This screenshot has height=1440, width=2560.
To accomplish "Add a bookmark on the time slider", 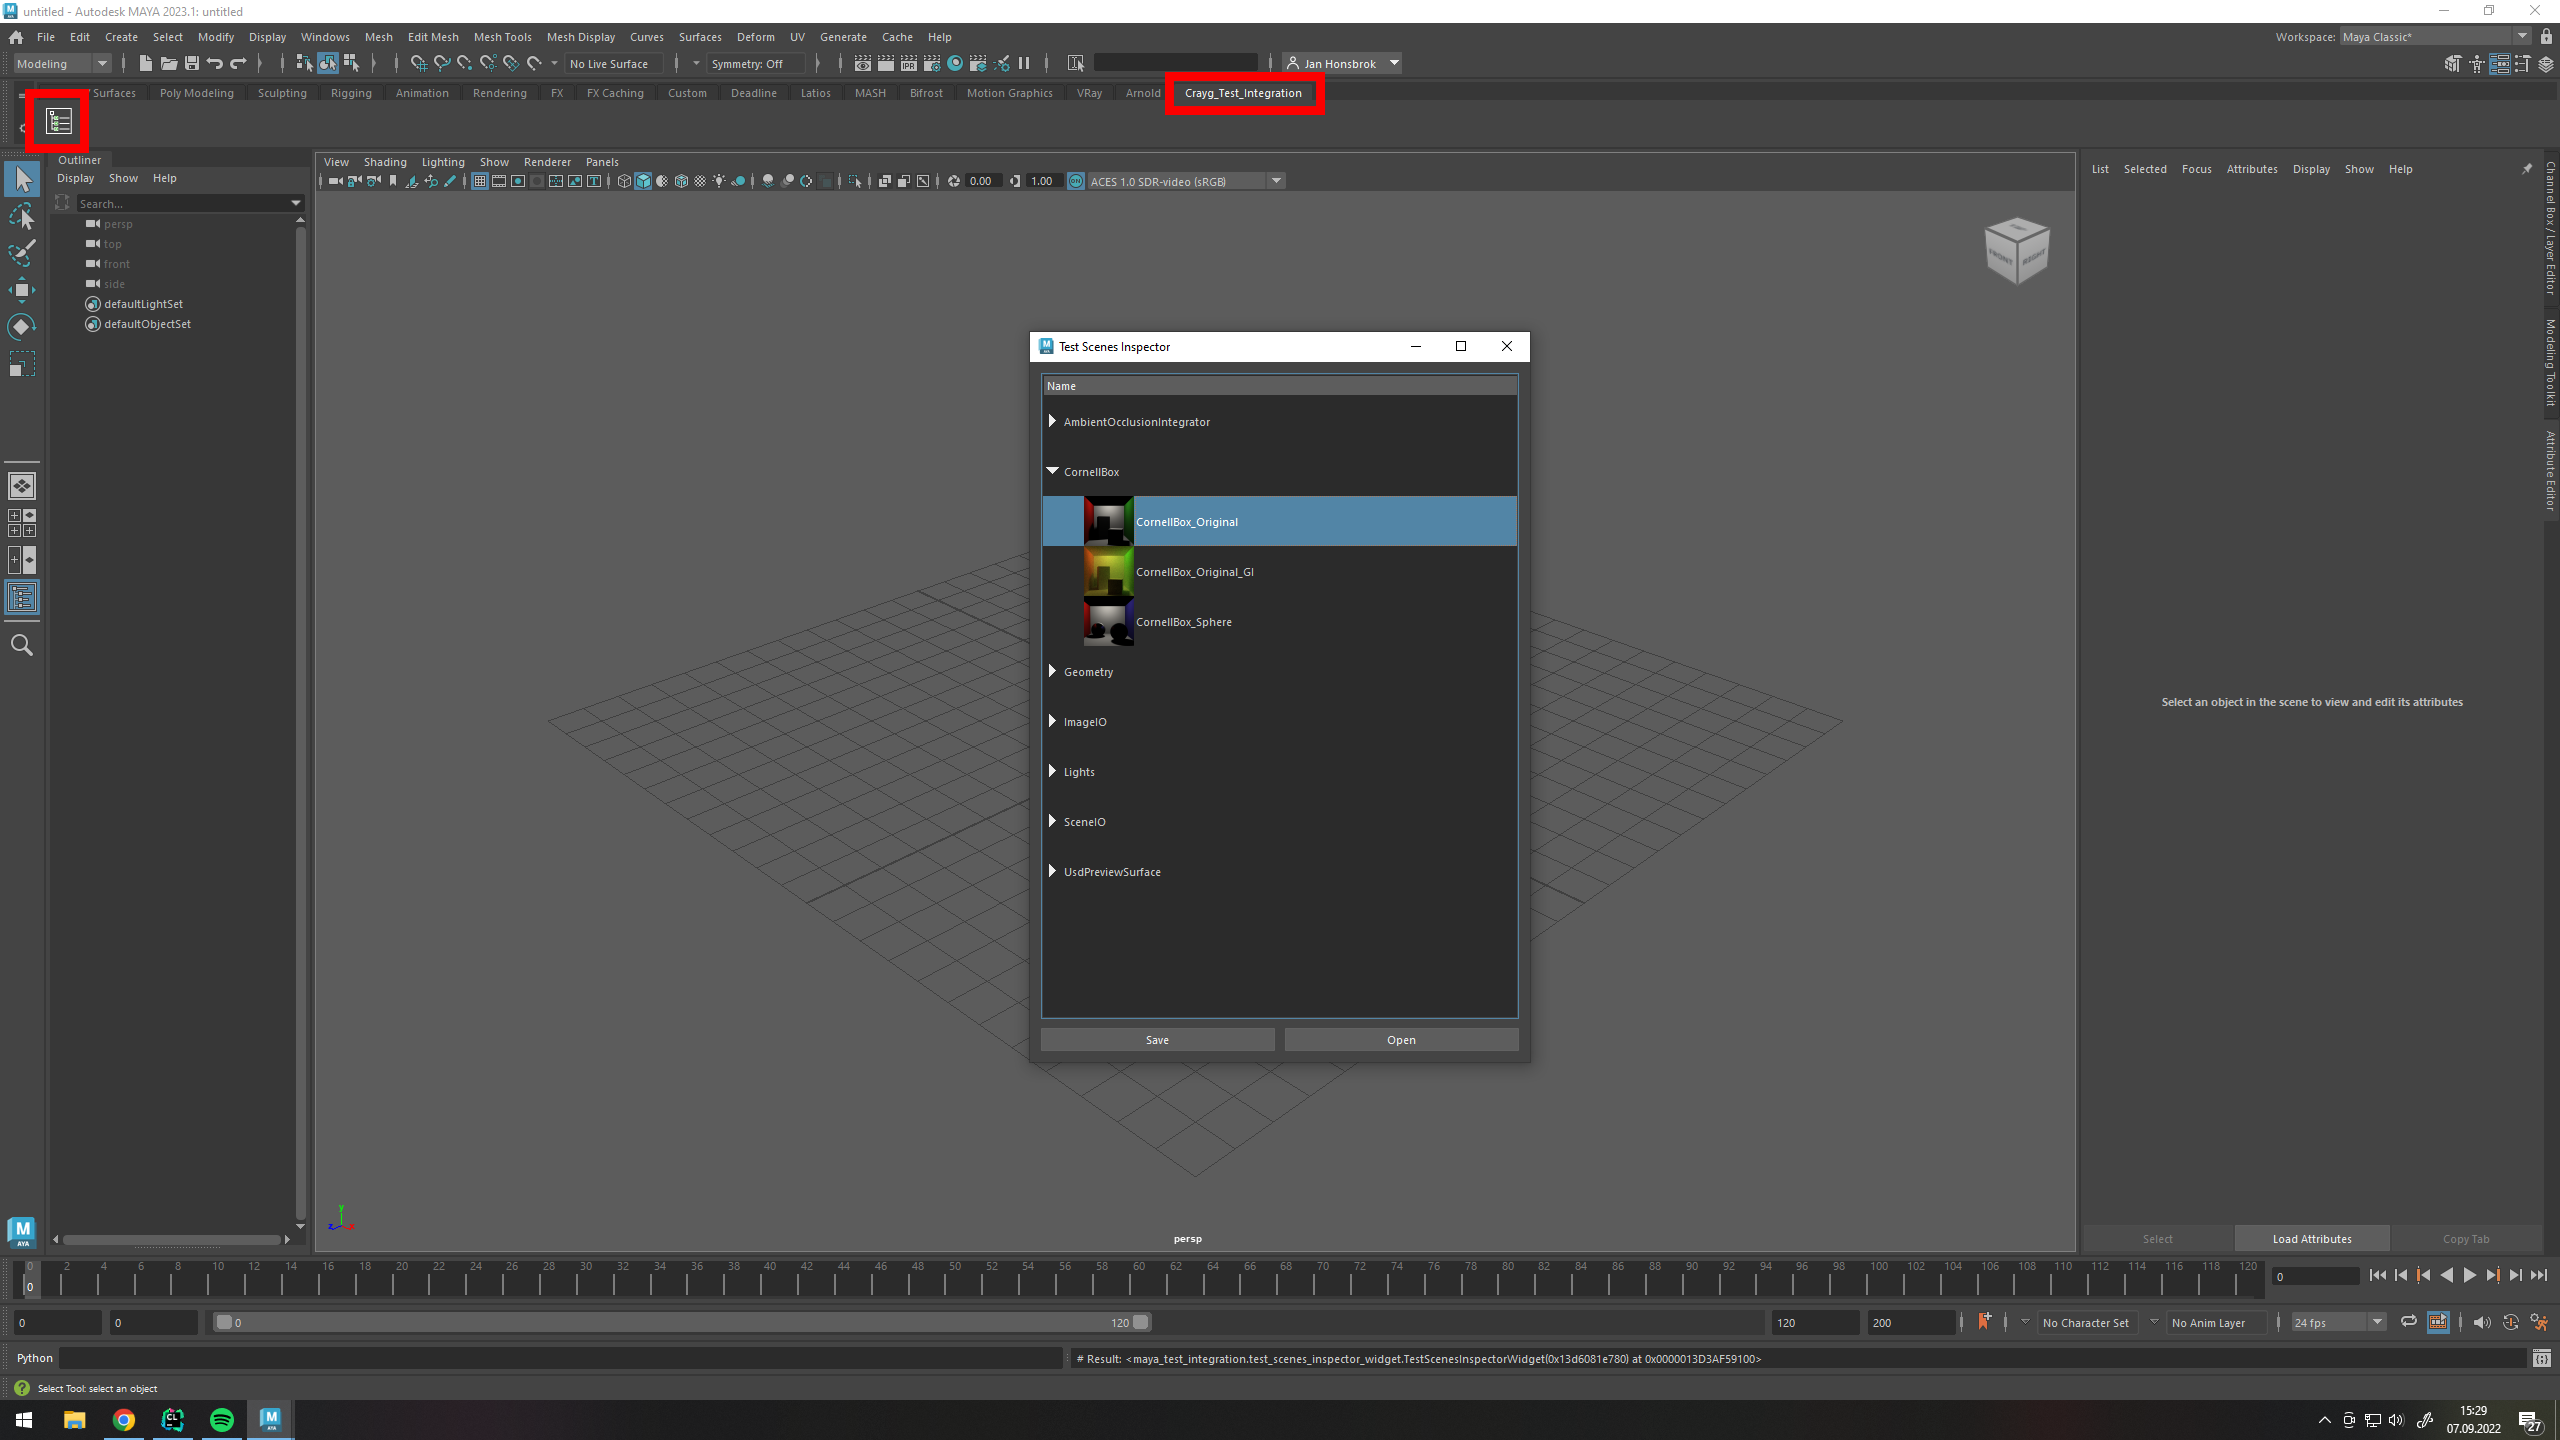I will click(1984, 1321).
